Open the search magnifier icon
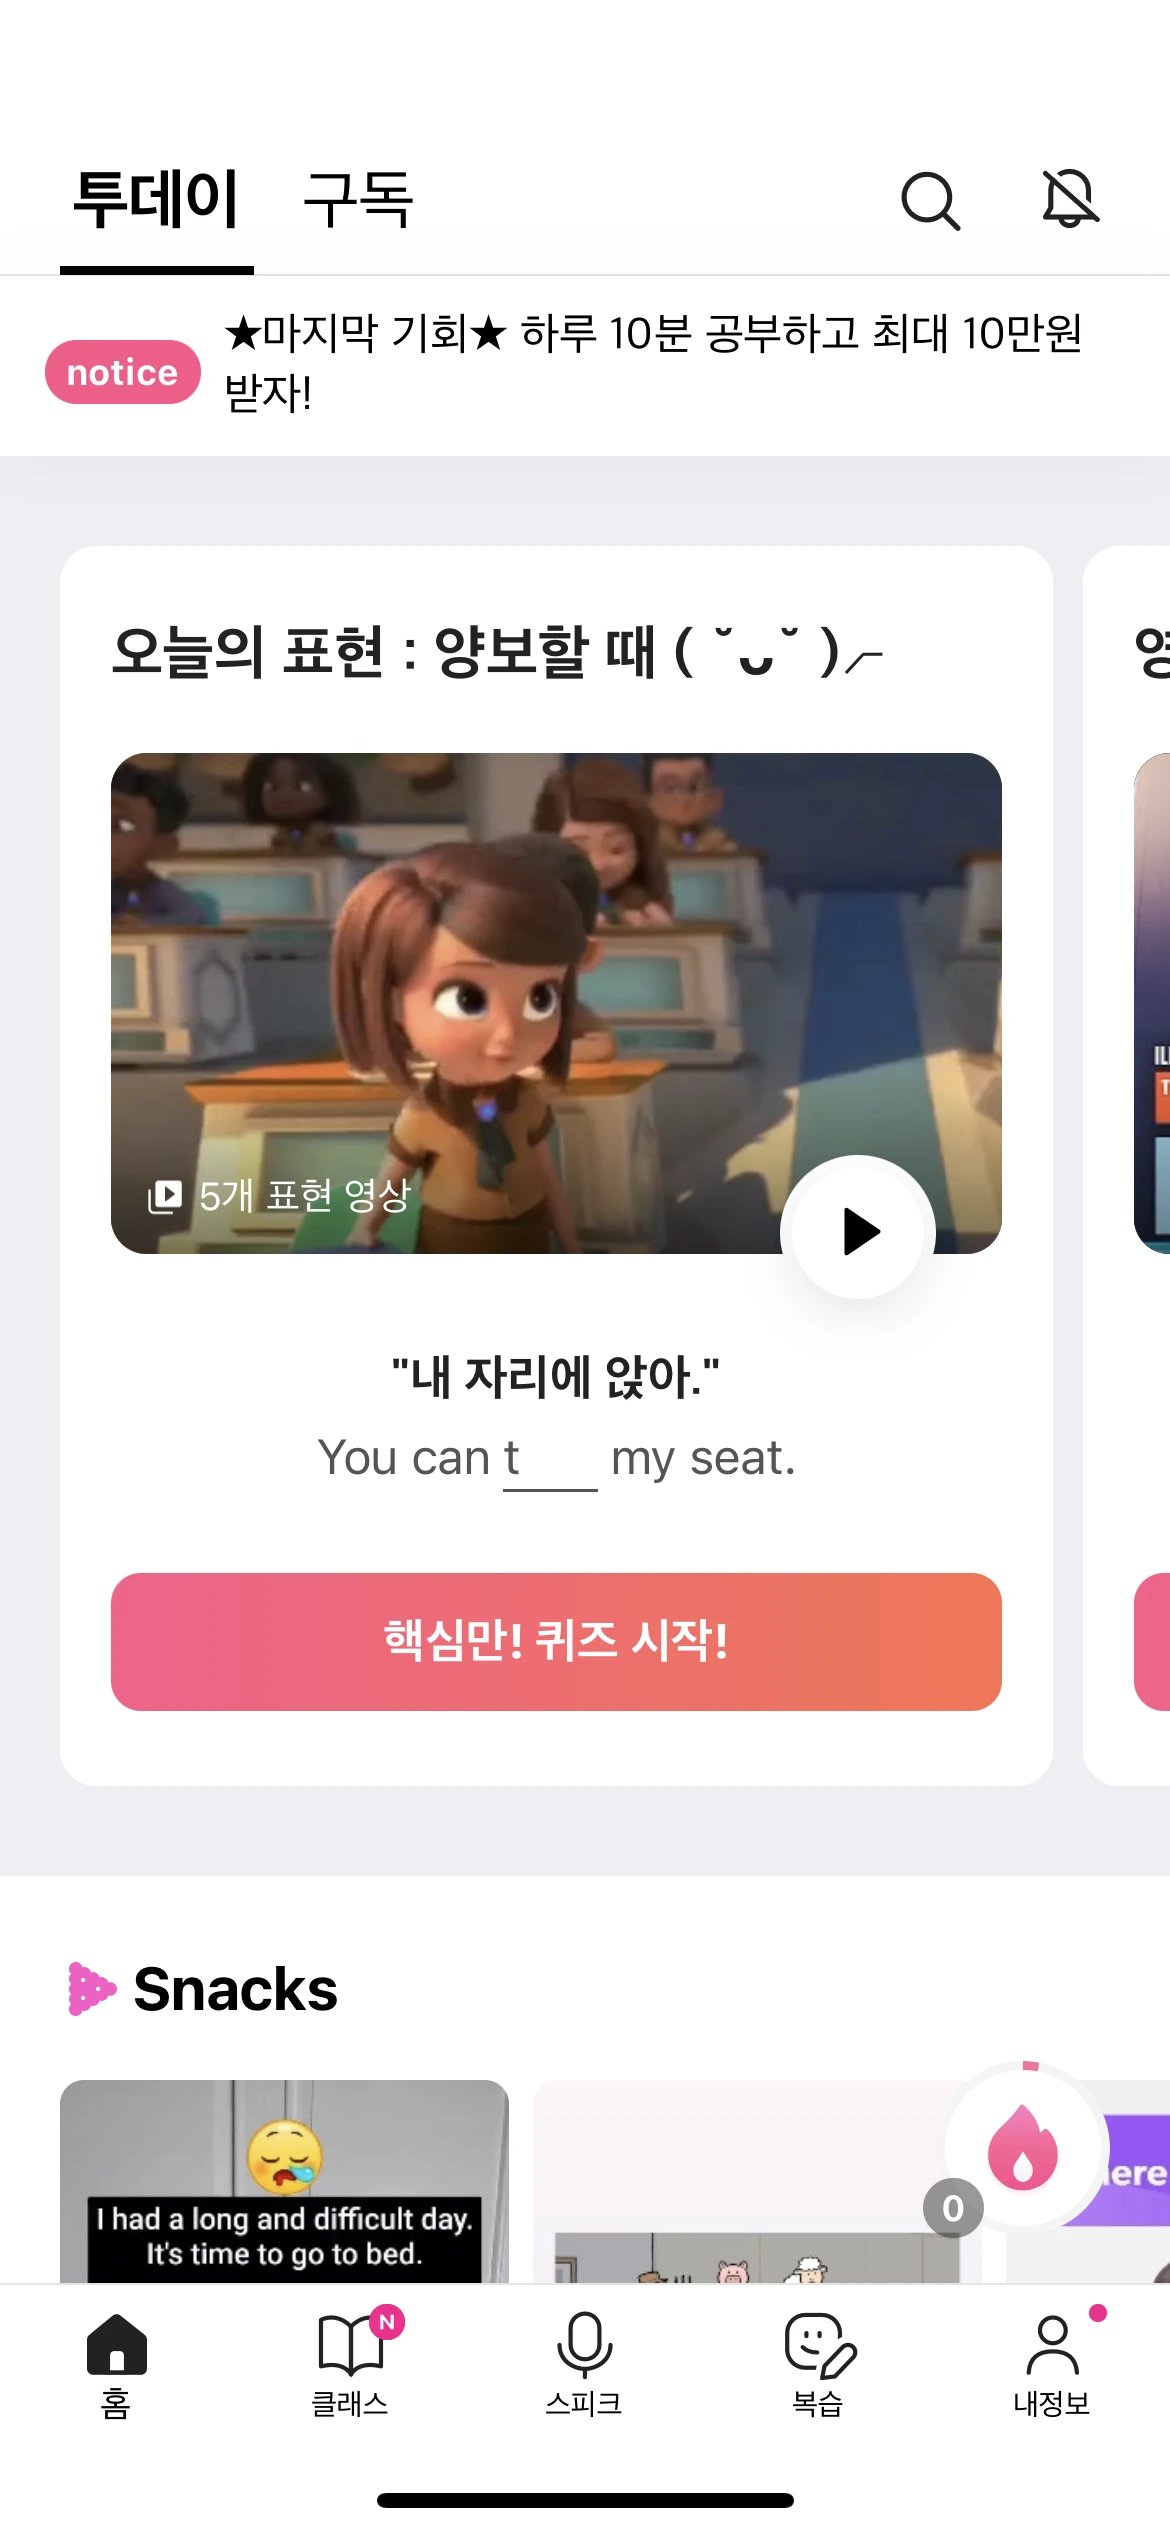 (x=930, y=200)
